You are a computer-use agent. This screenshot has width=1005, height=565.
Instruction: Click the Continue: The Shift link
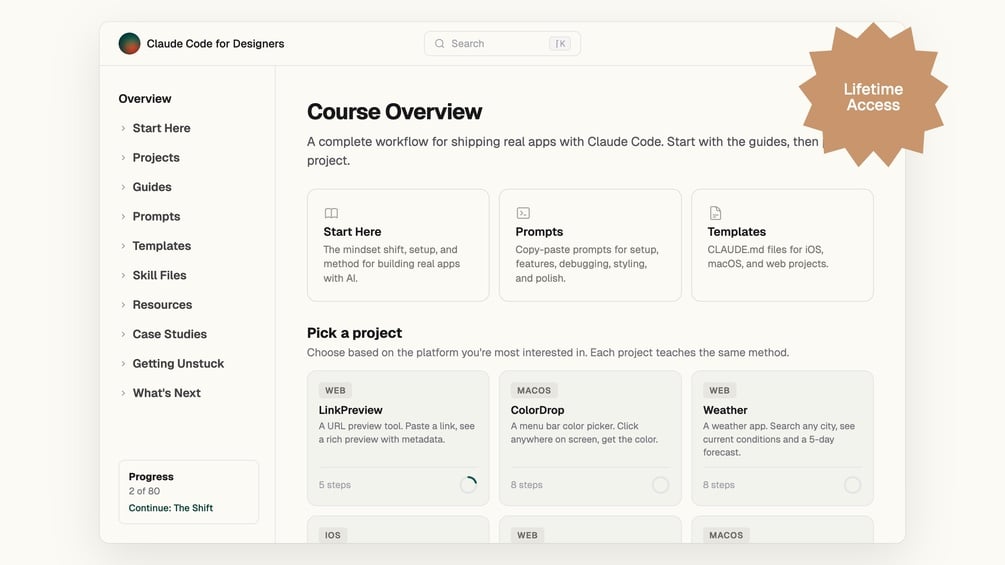pyautogui.click(x=170, y=508)
